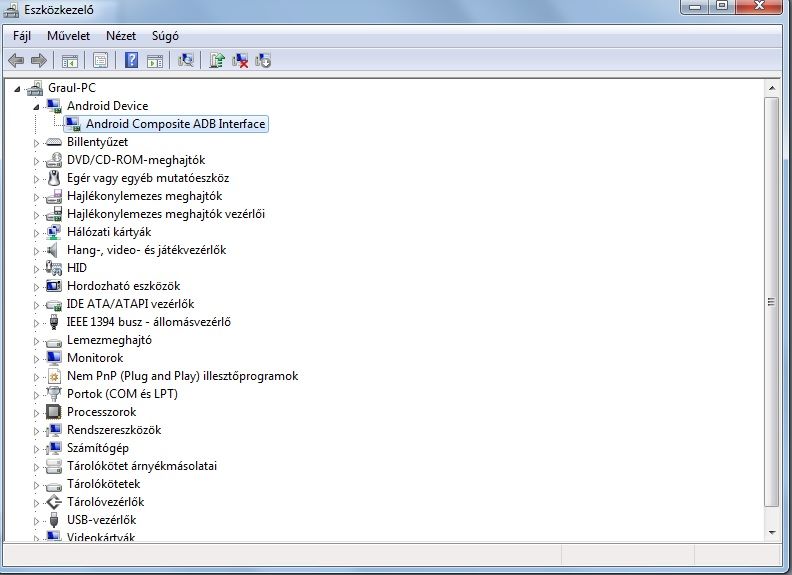
Task: Scan for hardware changes toolbar icon
Action: click(x=185, y=61)
